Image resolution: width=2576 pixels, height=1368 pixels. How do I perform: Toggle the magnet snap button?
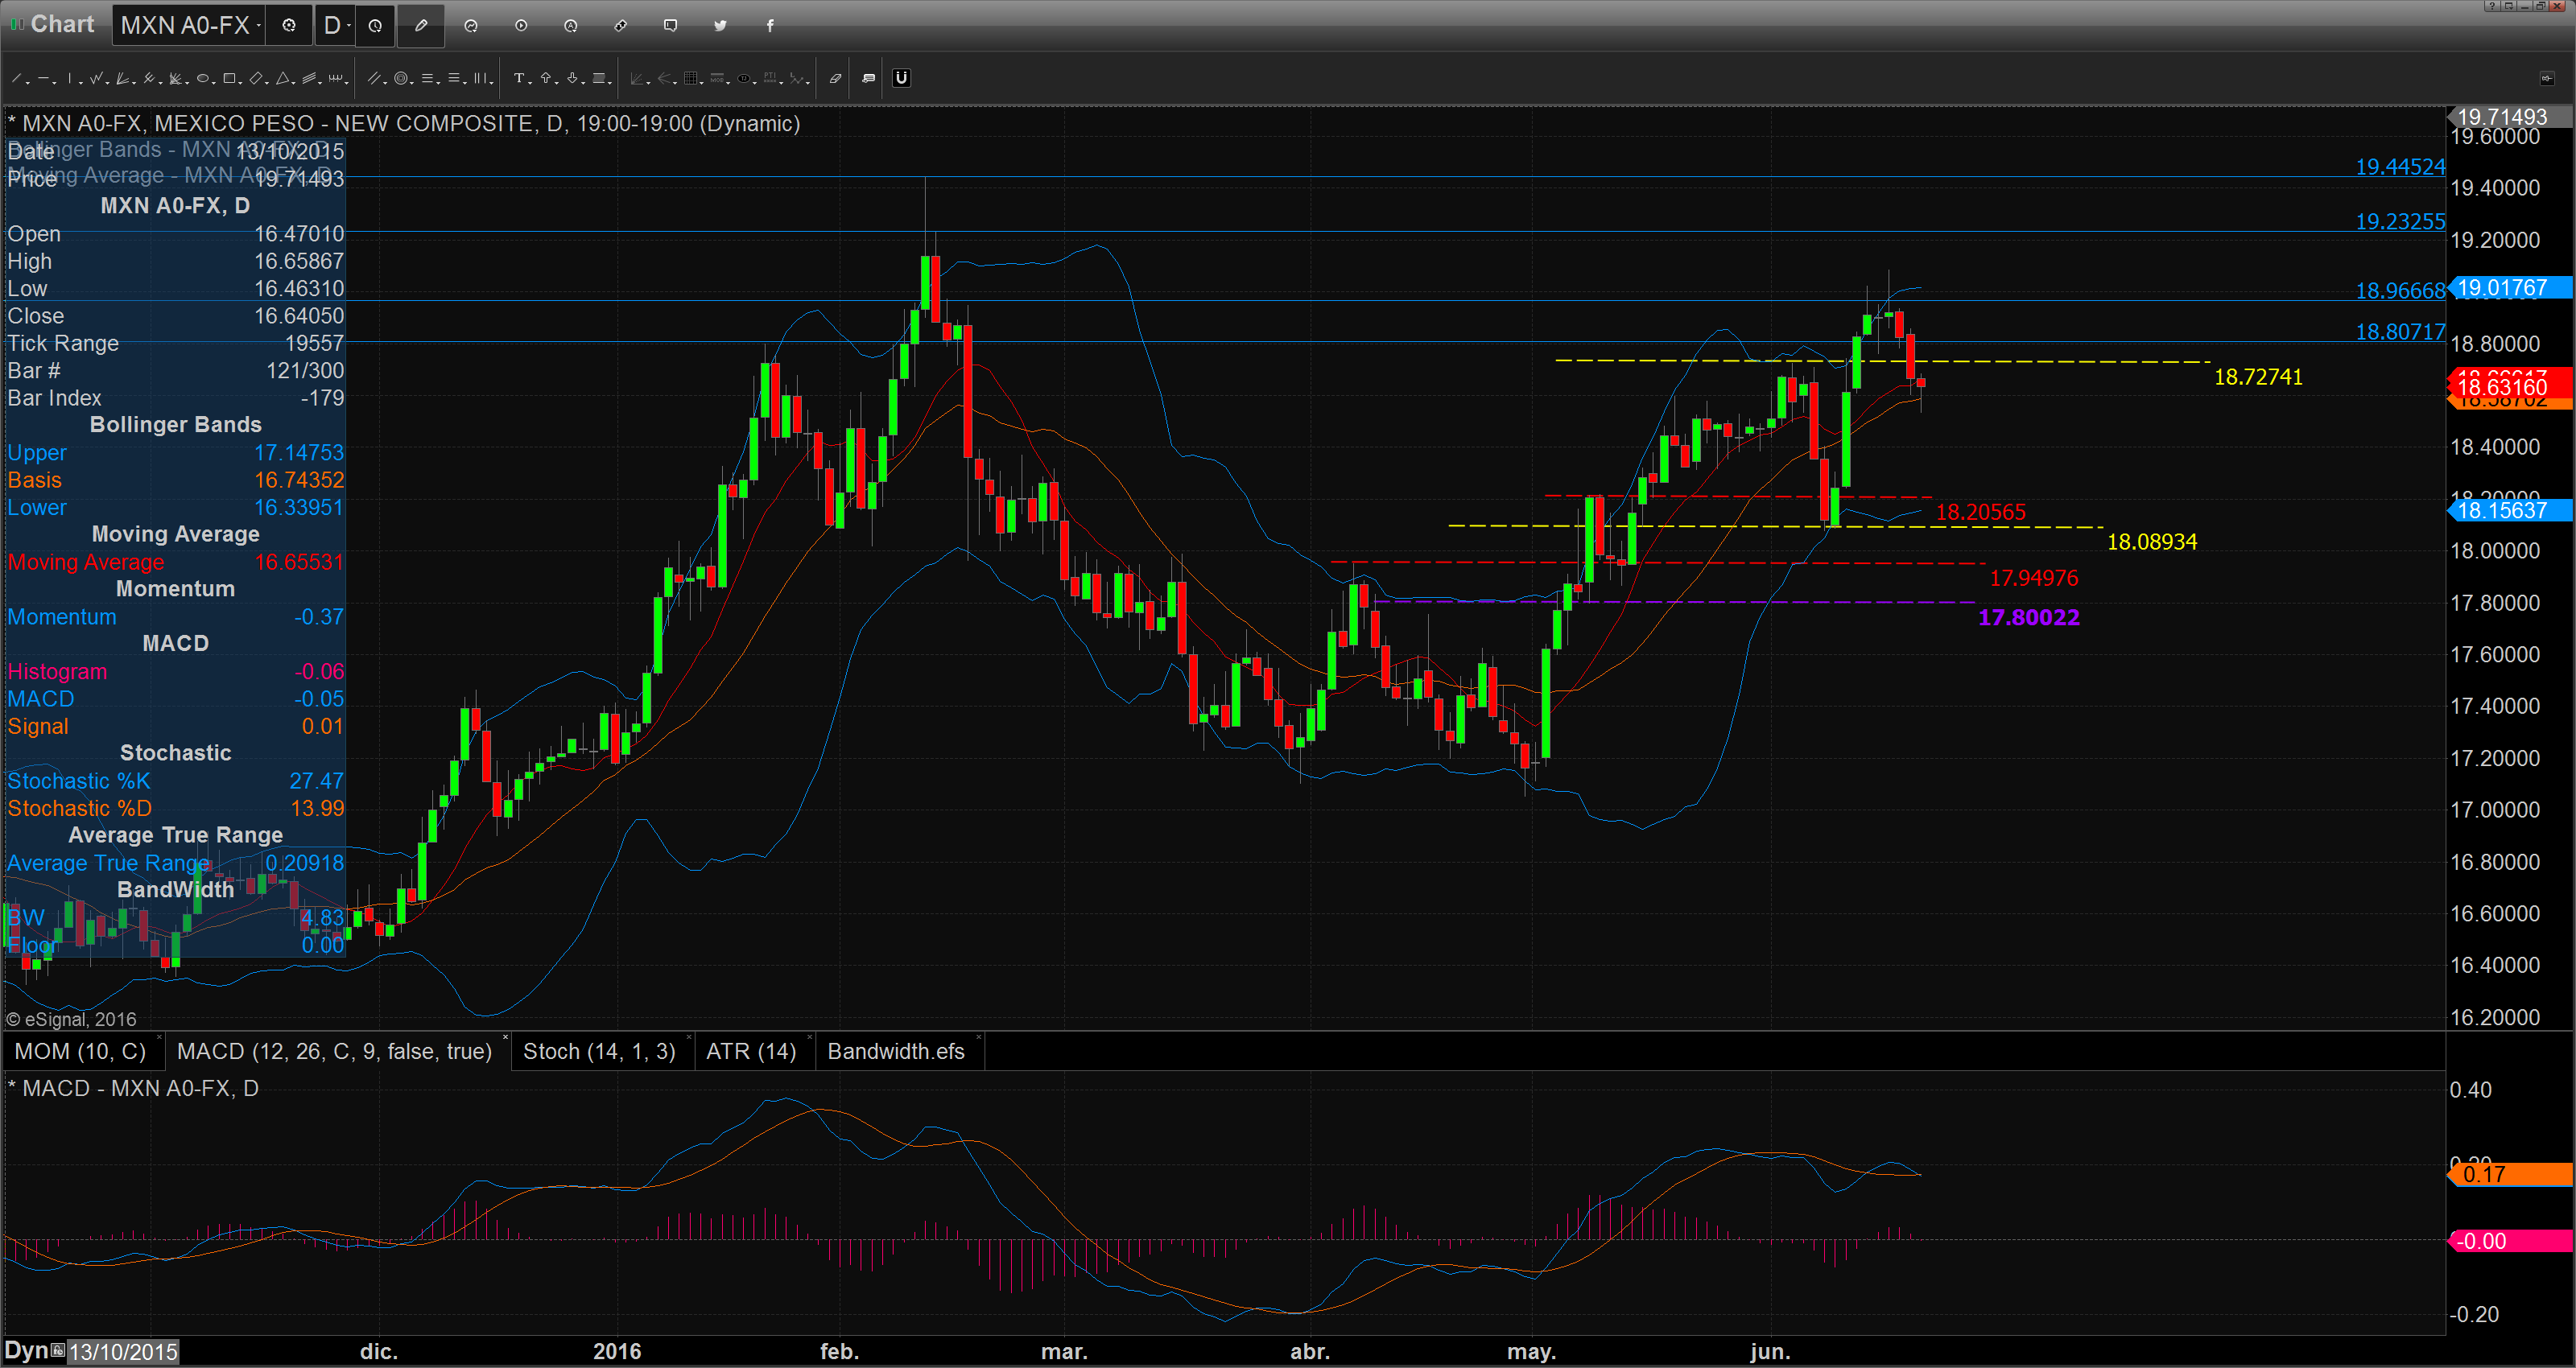pos(901,78)
